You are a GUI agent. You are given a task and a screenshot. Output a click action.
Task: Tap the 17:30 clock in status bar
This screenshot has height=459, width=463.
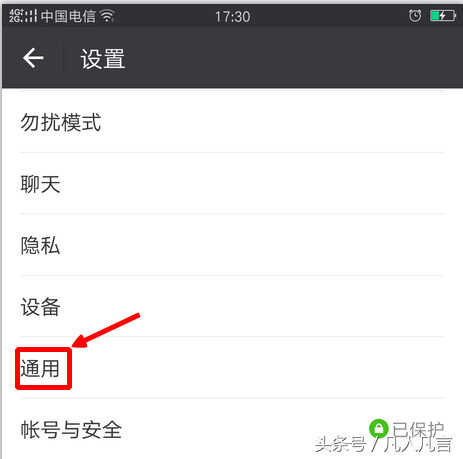coord(233,16)
